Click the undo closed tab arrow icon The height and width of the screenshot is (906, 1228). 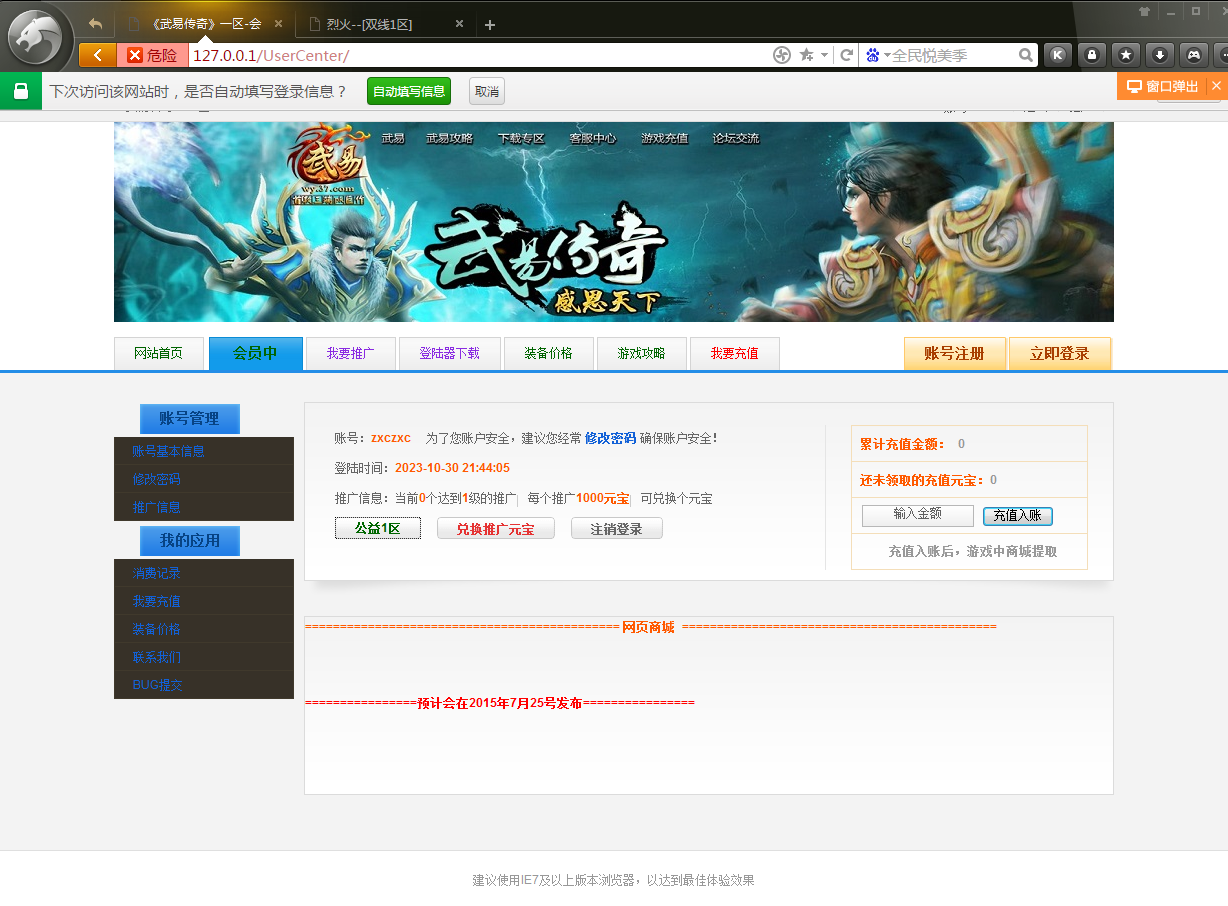pos(95,24)
